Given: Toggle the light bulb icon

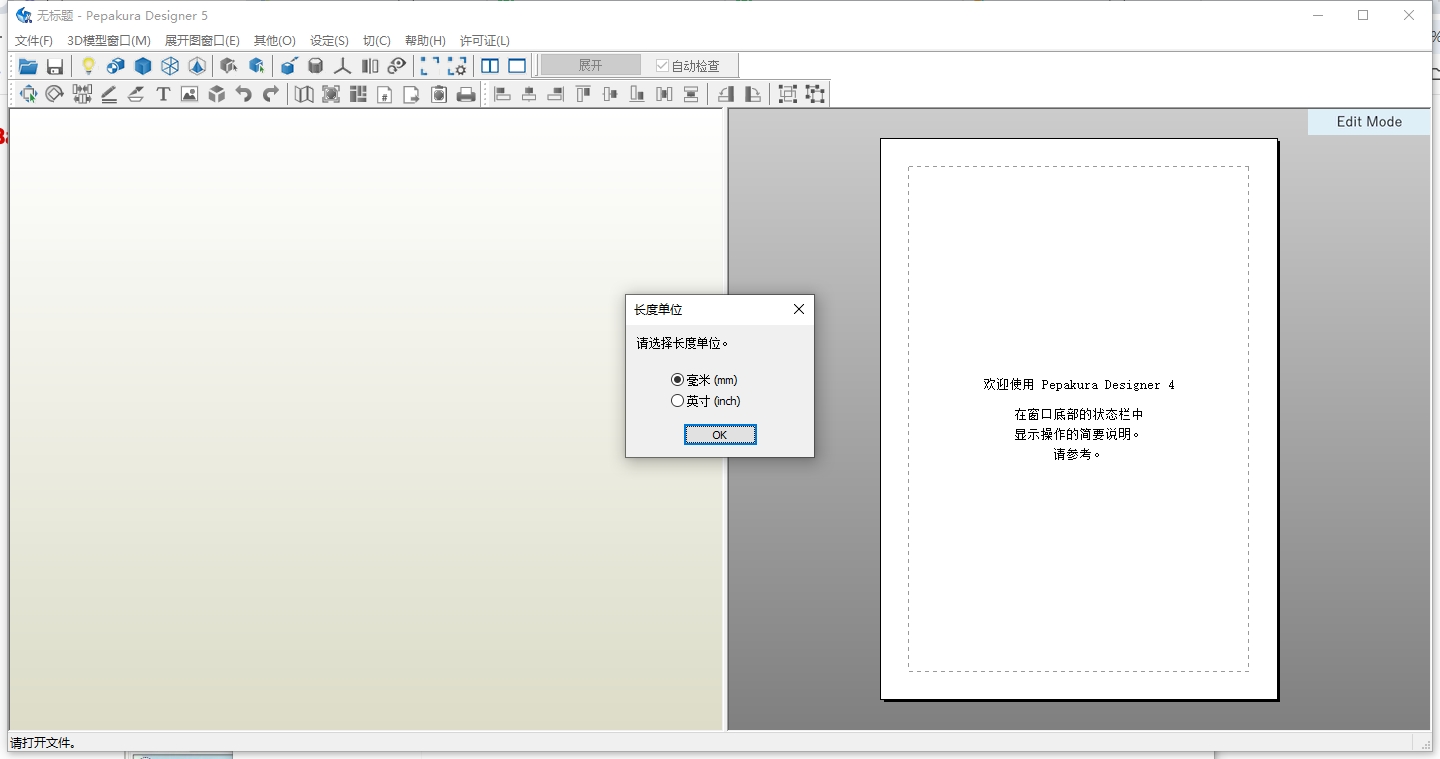Looking at the screenshot, I should pyautogui.click(x=88, y=66).
